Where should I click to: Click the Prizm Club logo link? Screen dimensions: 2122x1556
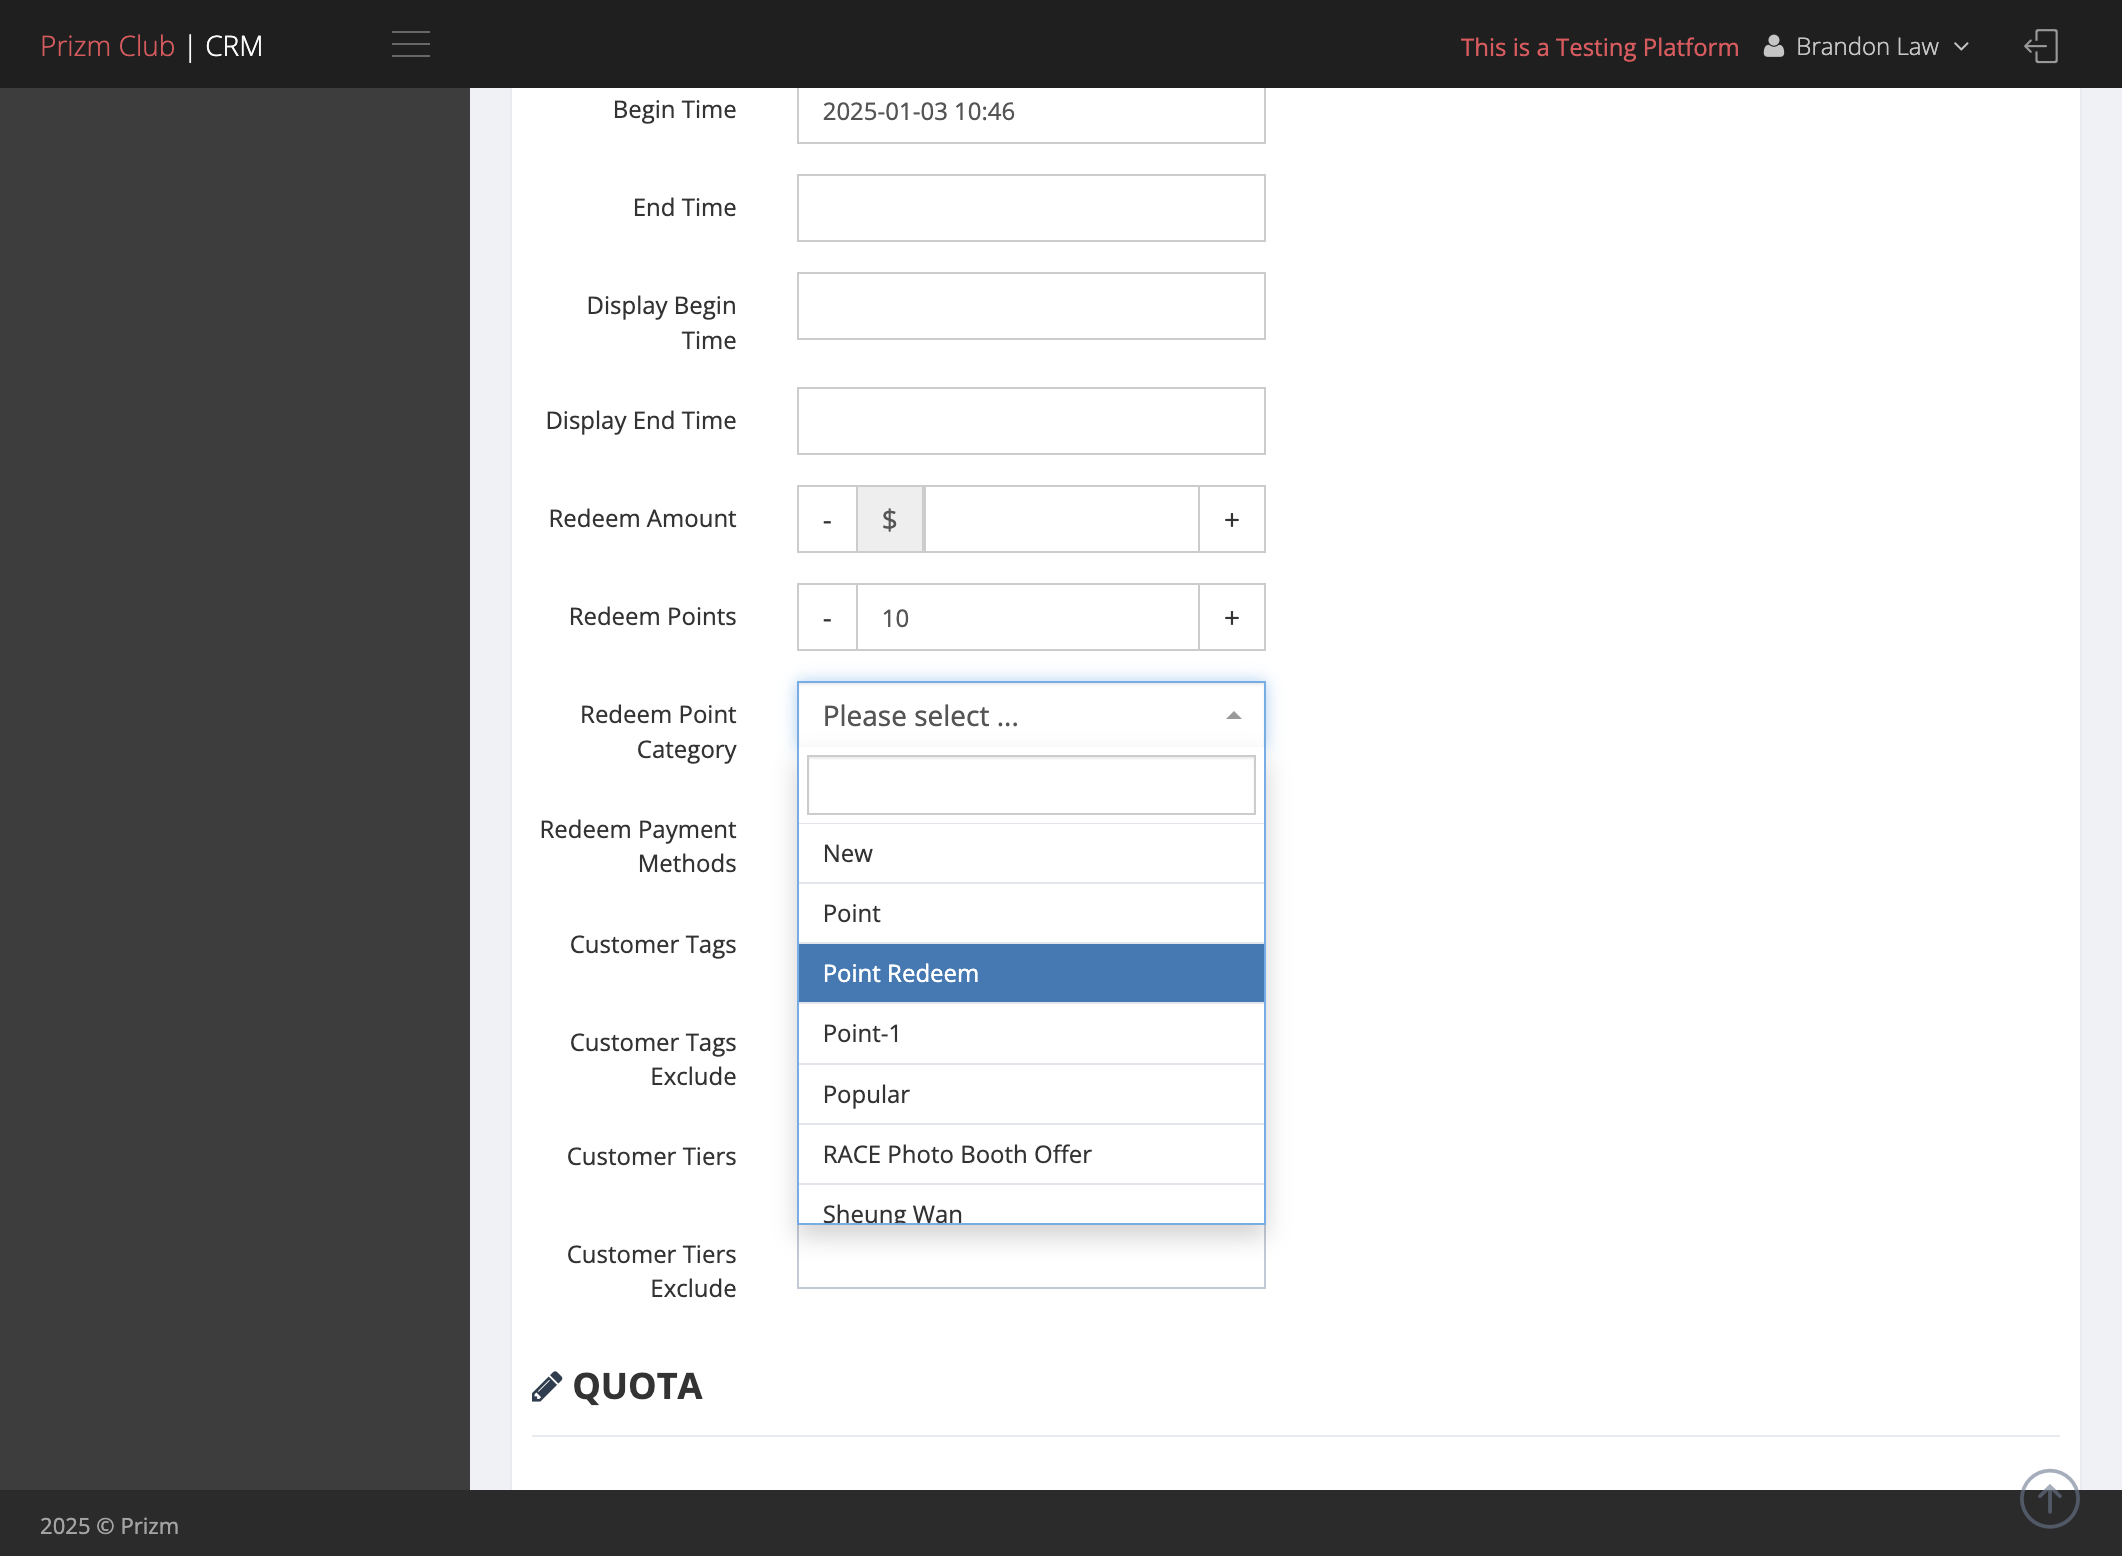107,46
